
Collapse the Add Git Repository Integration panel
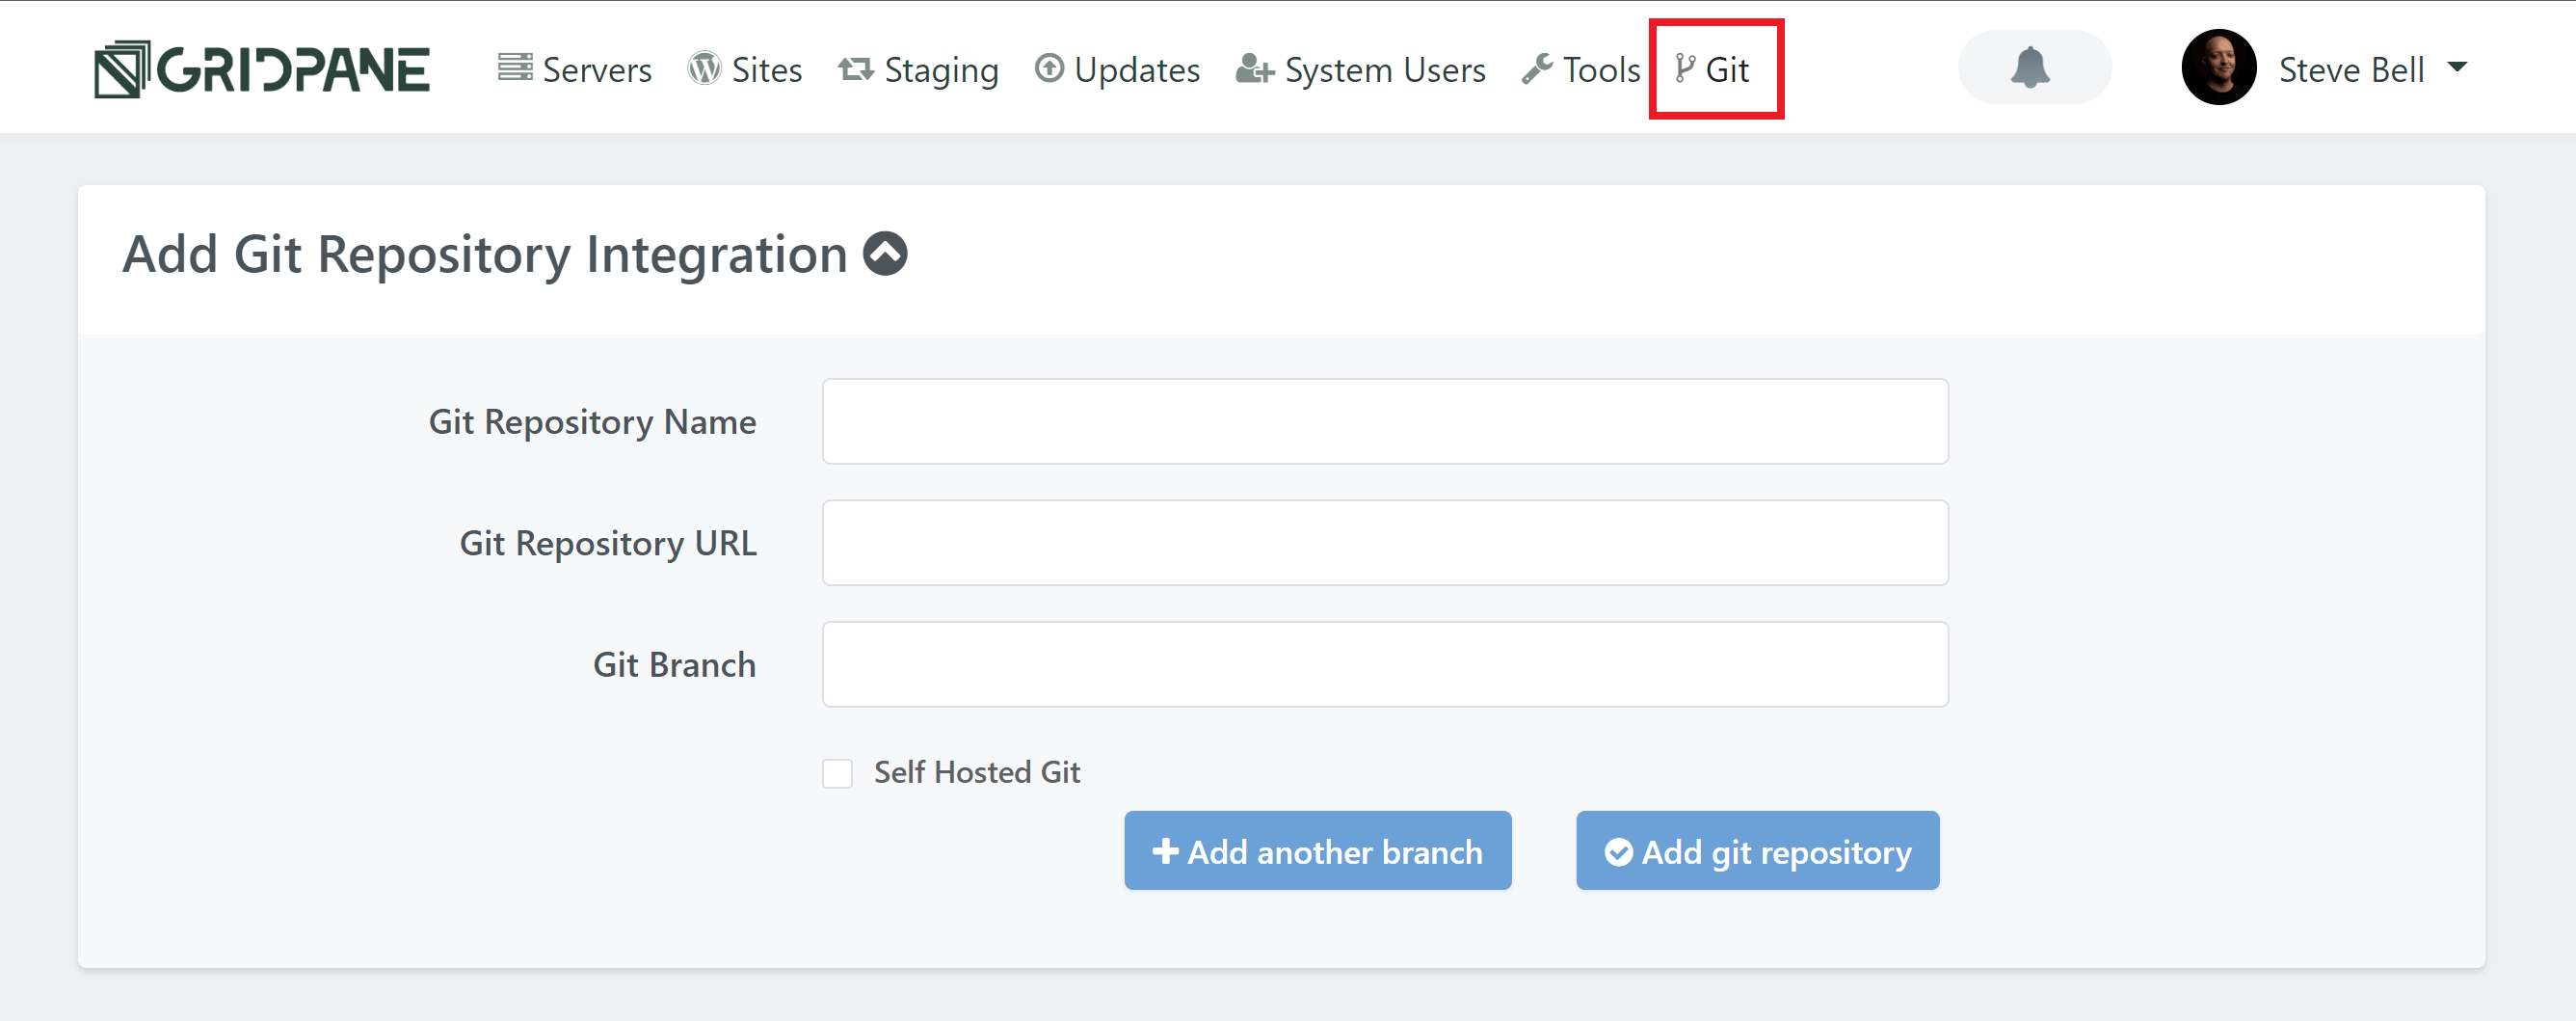click(885, 253)
